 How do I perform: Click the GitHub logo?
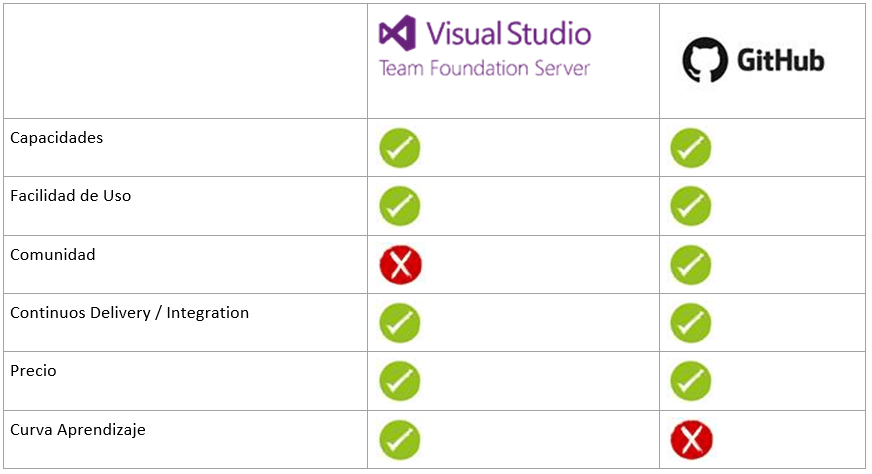click(x=753, y=60)
